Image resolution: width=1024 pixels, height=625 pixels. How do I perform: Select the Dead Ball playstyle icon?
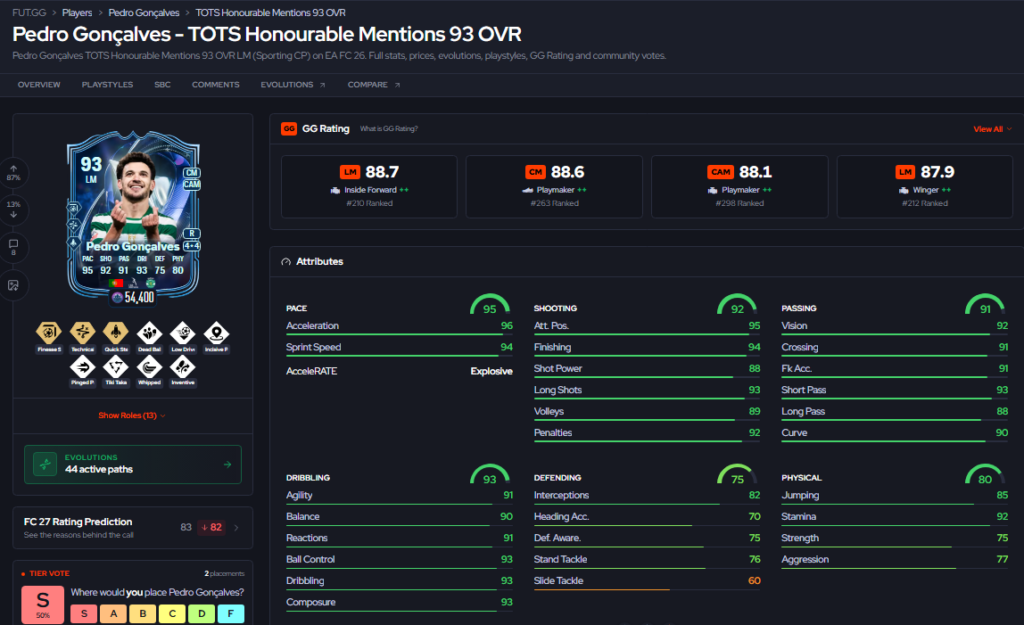click(150, 333)
